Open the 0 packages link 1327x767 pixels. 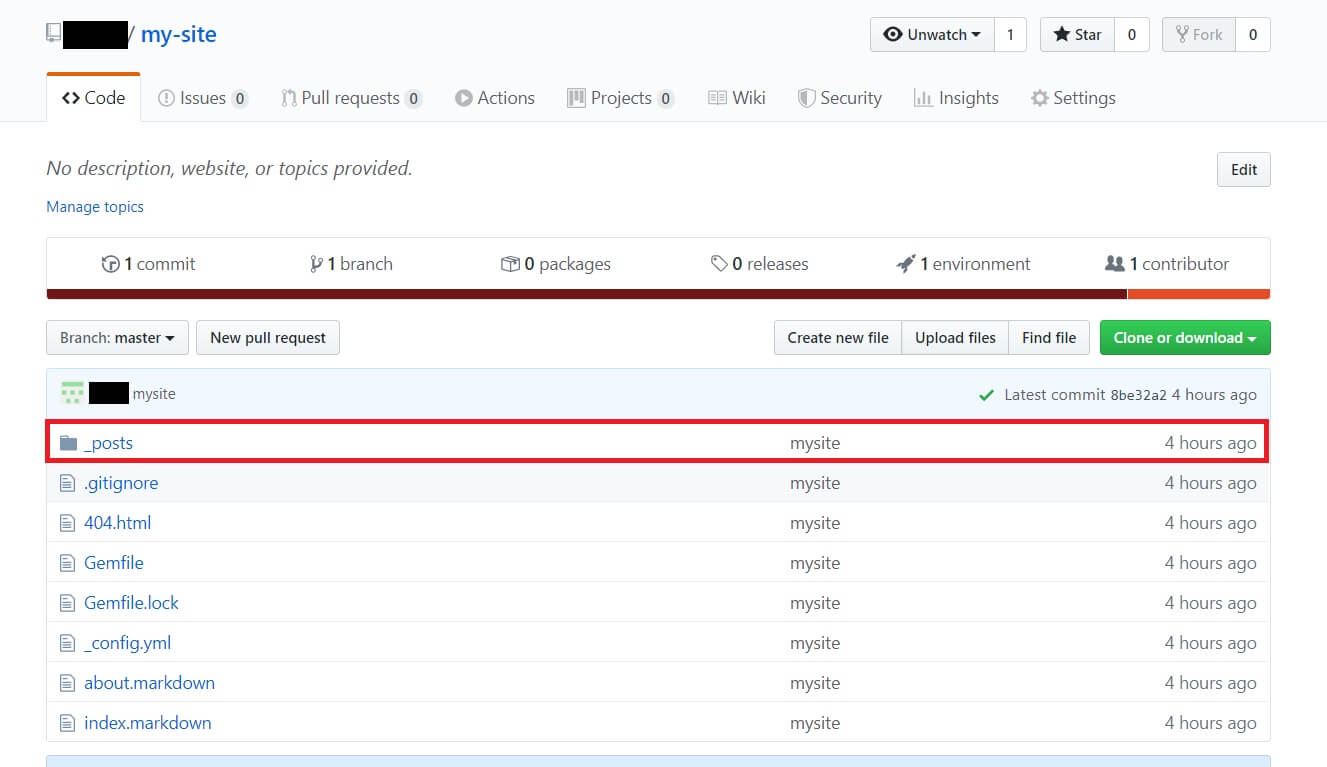point(555,264)
